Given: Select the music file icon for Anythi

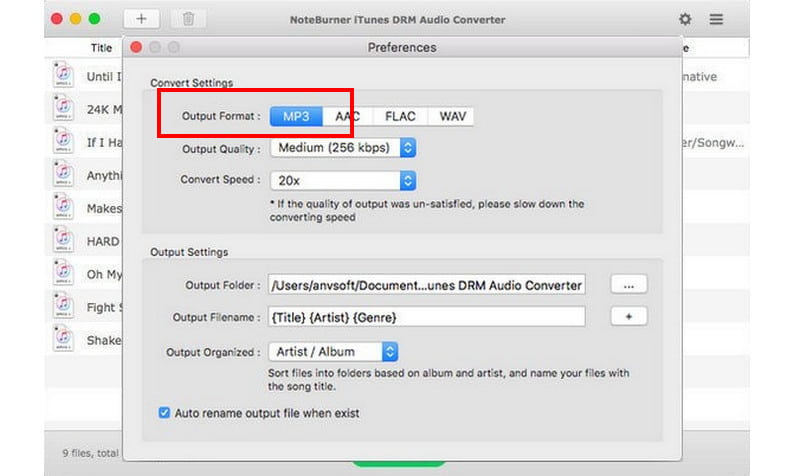Looking at the screenshot, I should coord(63,173).
